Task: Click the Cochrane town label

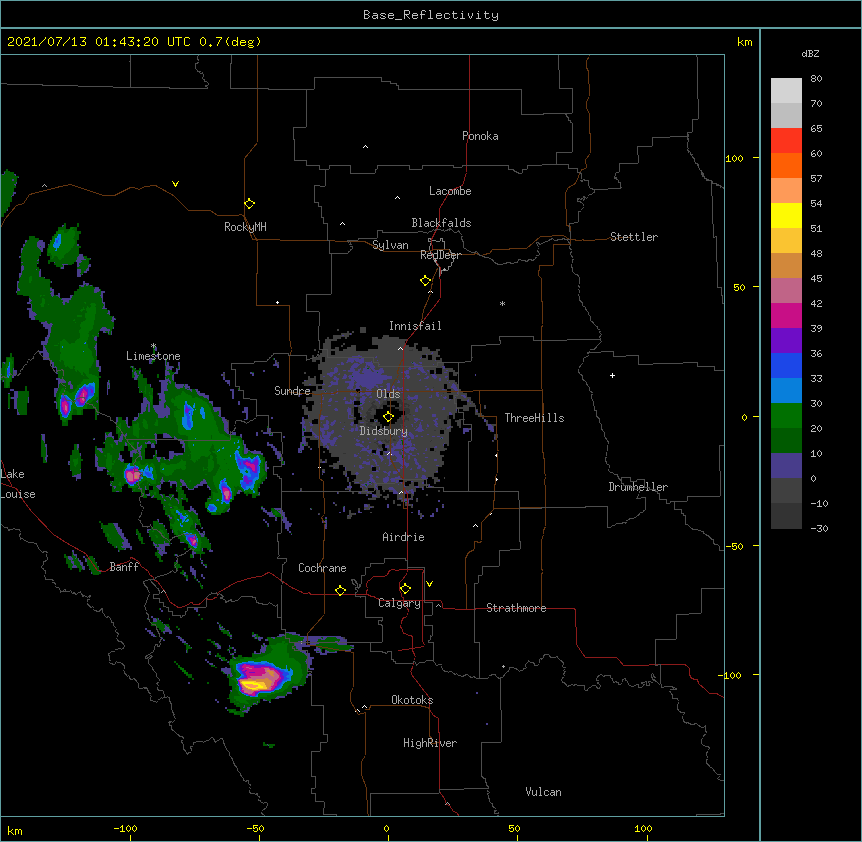Action: coord(322,568)
